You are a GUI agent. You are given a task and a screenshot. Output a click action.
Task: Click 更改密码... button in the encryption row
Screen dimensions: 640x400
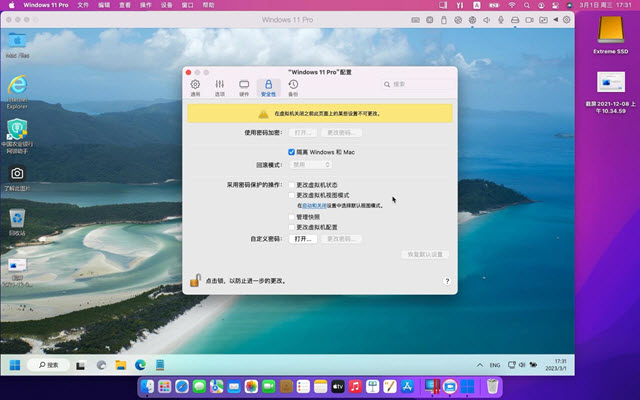[x=341, y=133]
